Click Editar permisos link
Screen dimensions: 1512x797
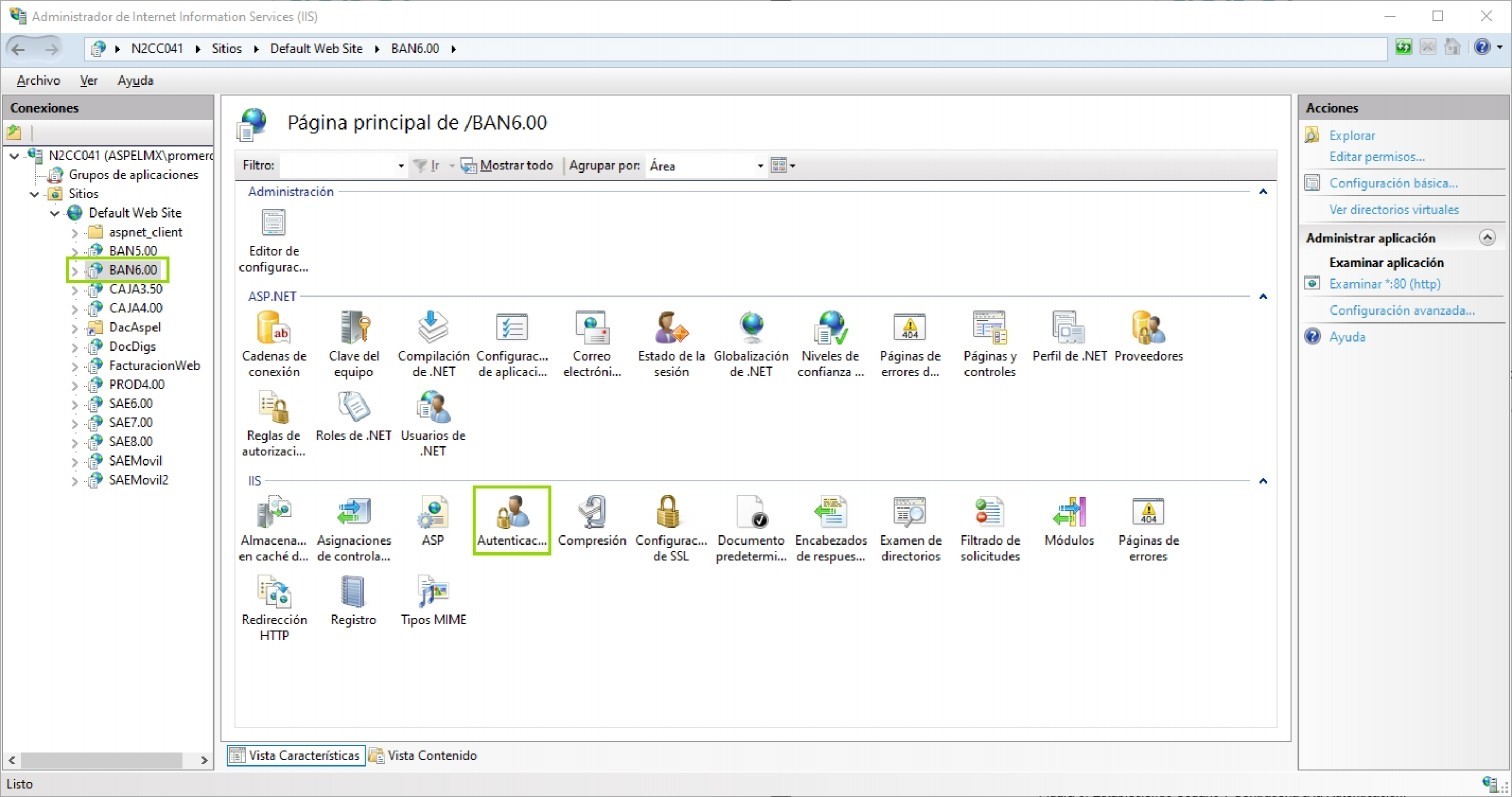(1376, 157)
